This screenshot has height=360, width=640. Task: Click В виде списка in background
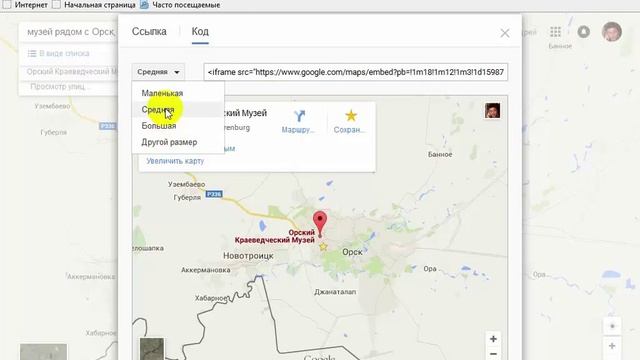point(59,53)
